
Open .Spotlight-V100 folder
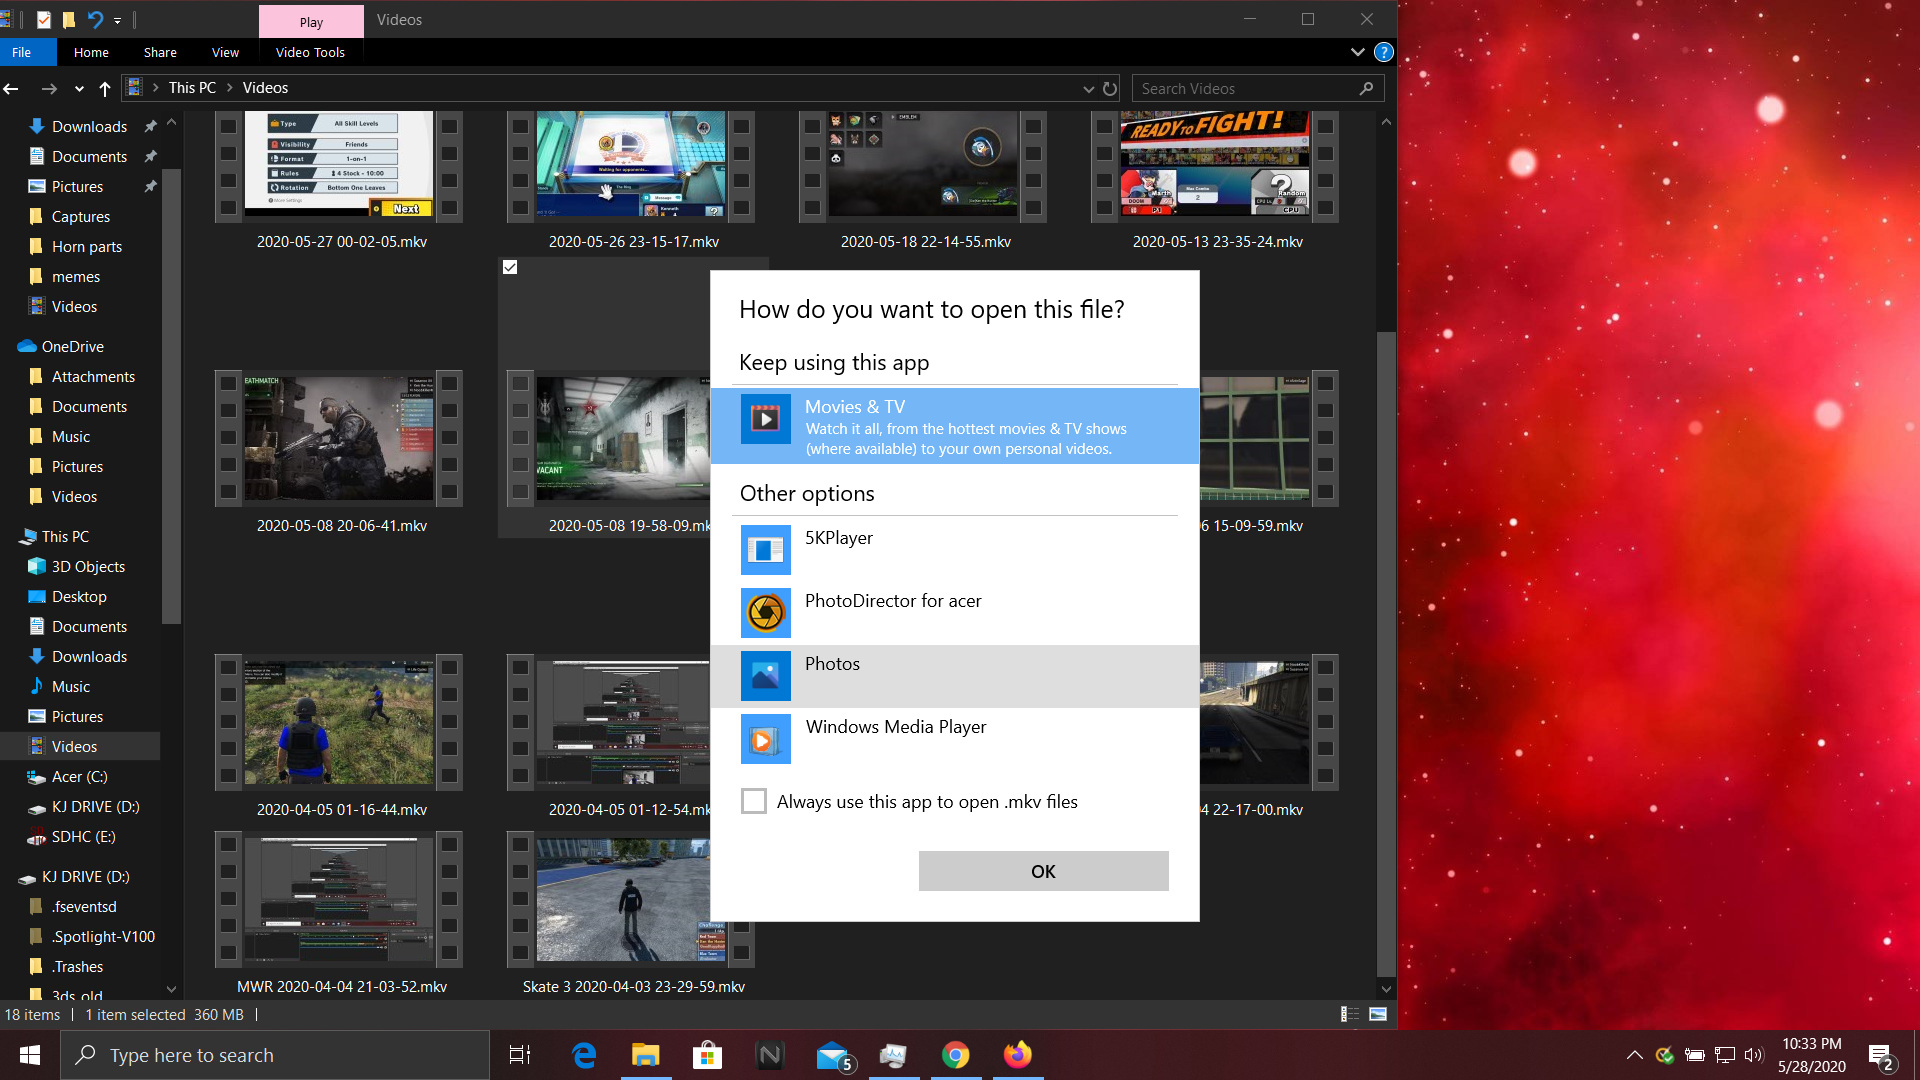click(x=103, y=936)
